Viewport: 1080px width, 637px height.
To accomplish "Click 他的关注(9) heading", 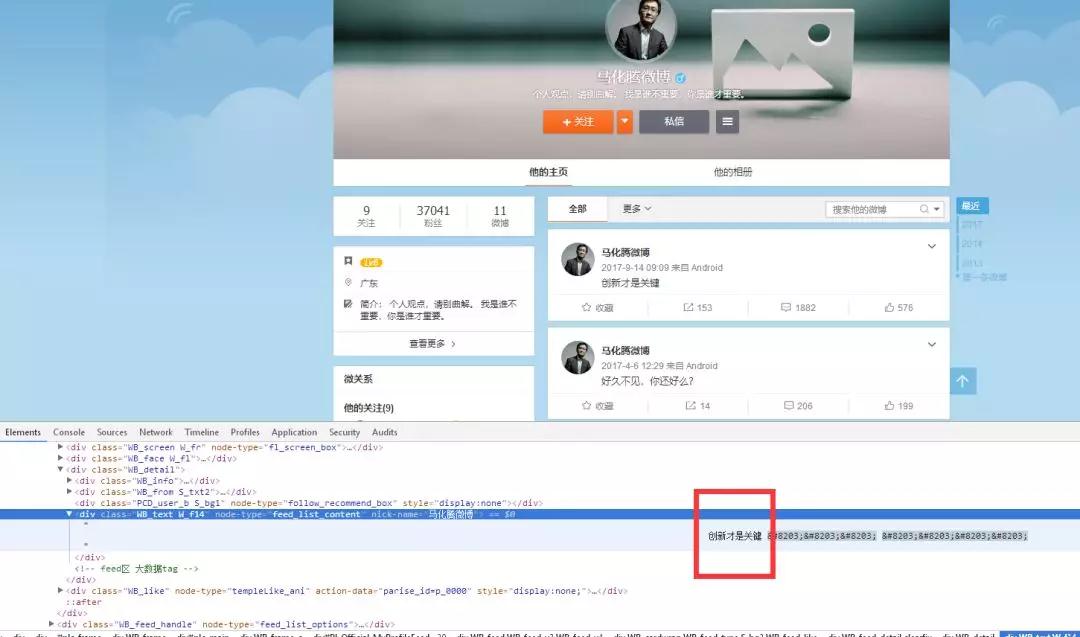I will (368, 408).
